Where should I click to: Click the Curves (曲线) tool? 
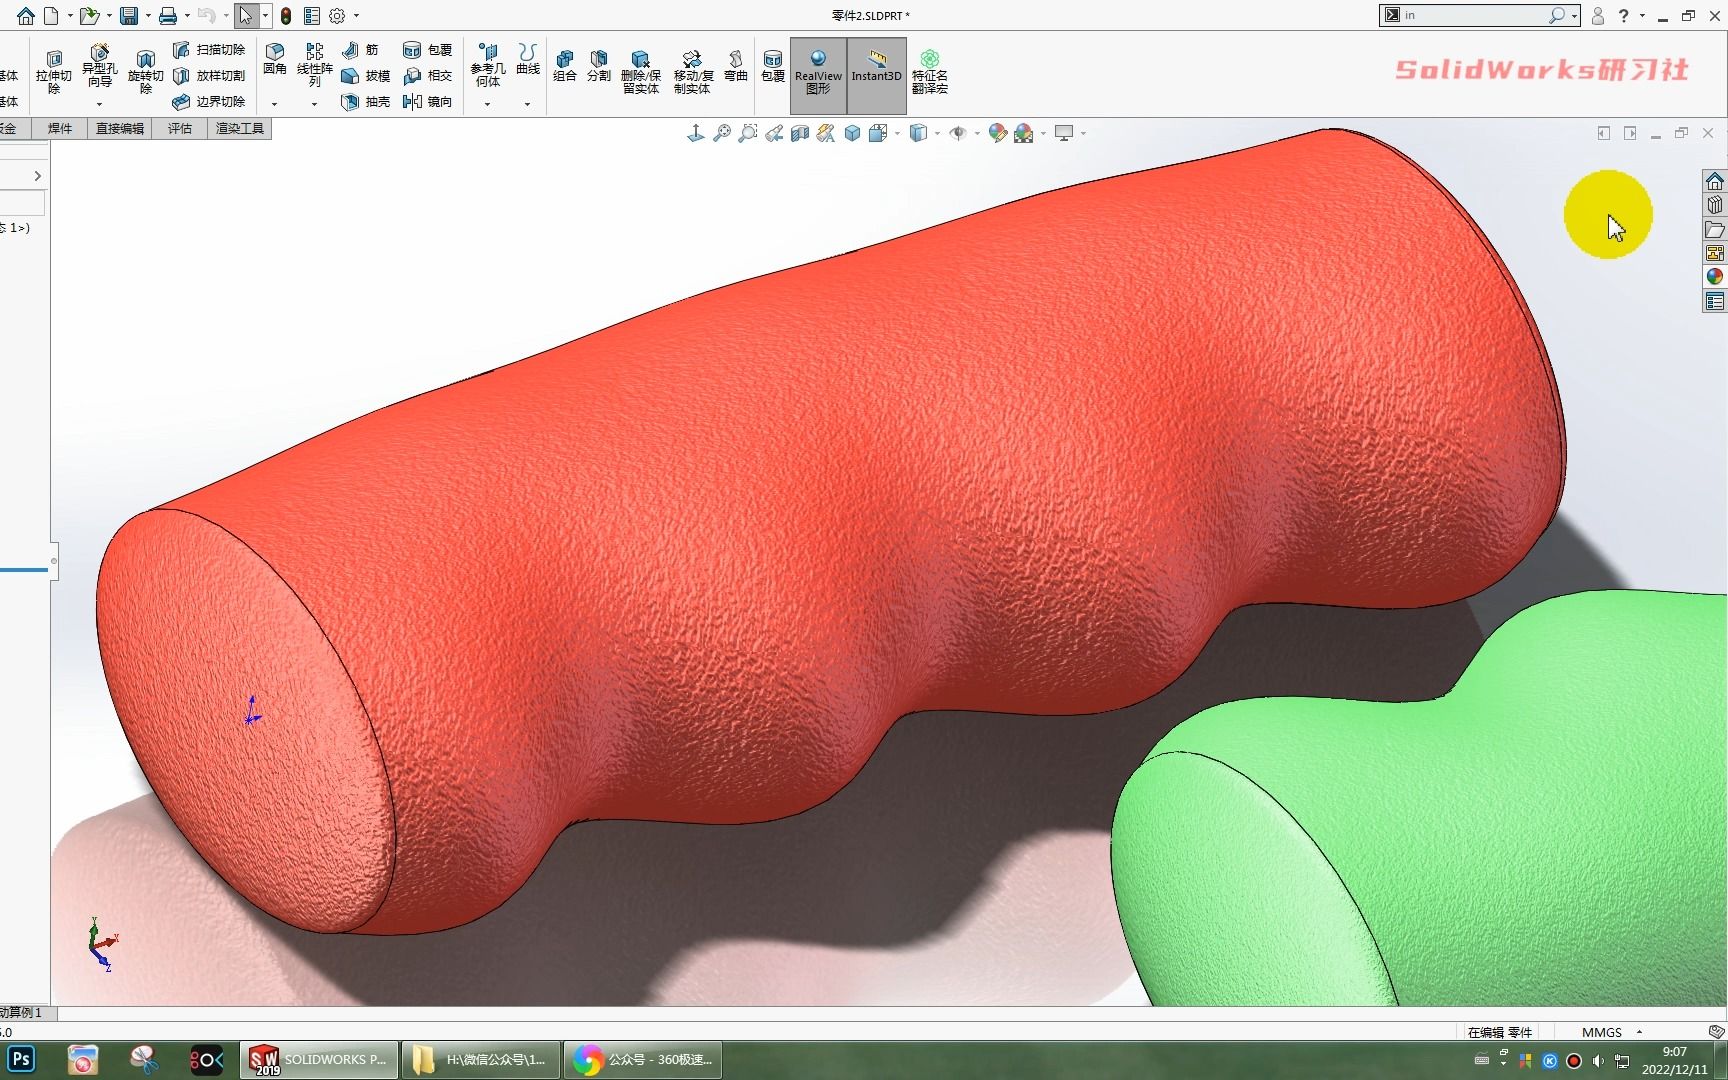(528, 59)
